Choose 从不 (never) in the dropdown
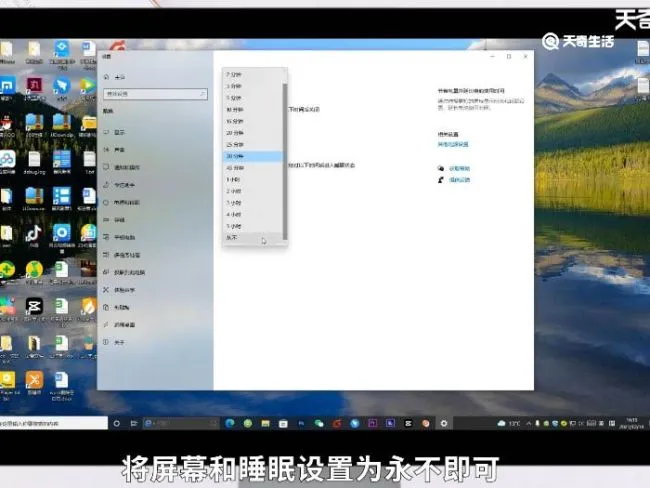 tap(253, 238)
